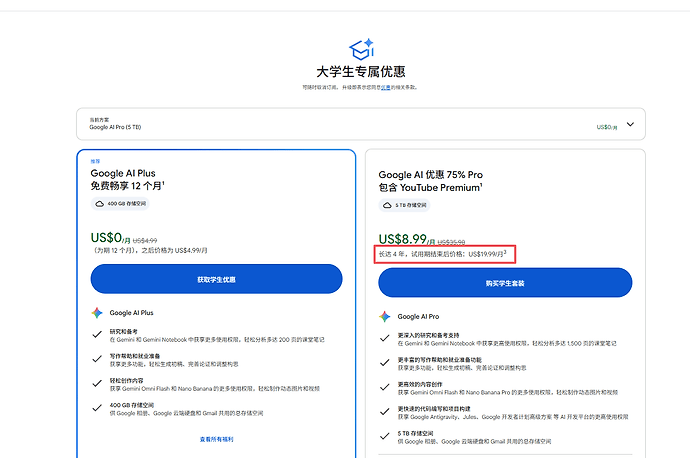The image size is (690, 458).
Task: Click the Gemini sparkle icon next to Google AI Pro
Action: tap(385, 316)
